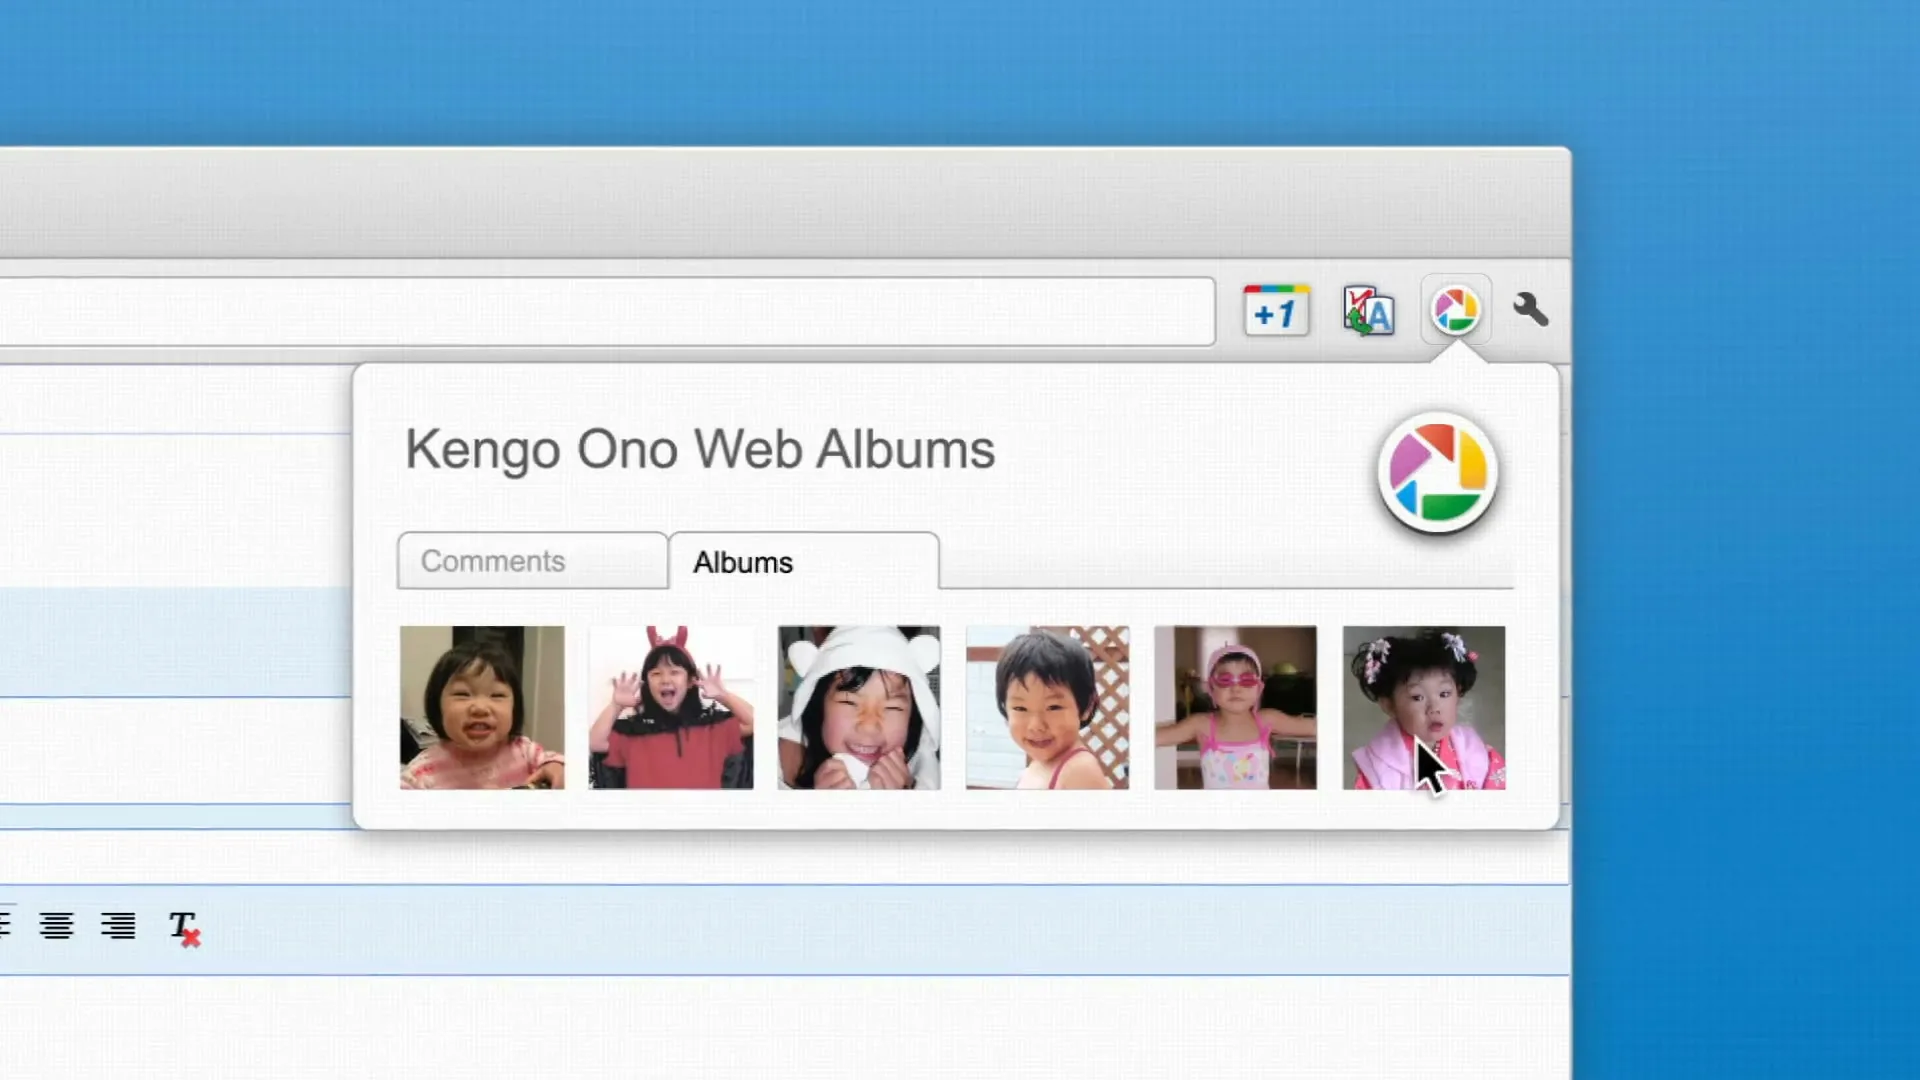The image size is (1920, 1080).
Task: Open the album with the pink swim goggles
Action: (1235, 708)
